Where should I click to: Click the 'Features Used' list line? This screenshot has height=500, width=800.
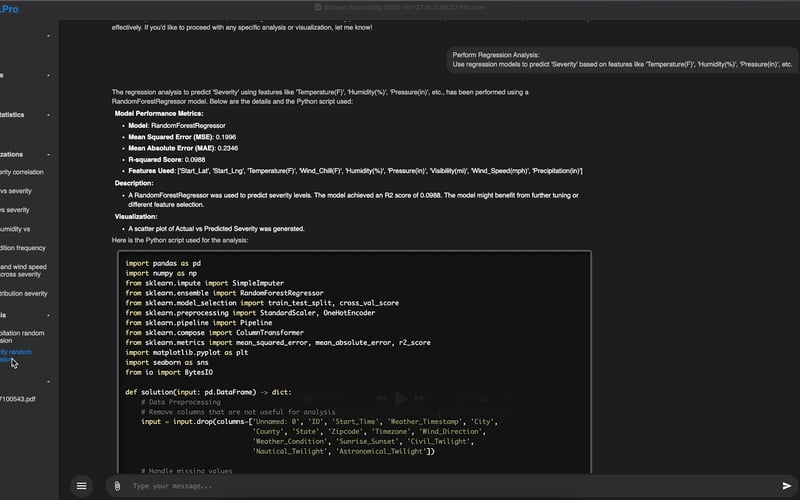(355, 171)
